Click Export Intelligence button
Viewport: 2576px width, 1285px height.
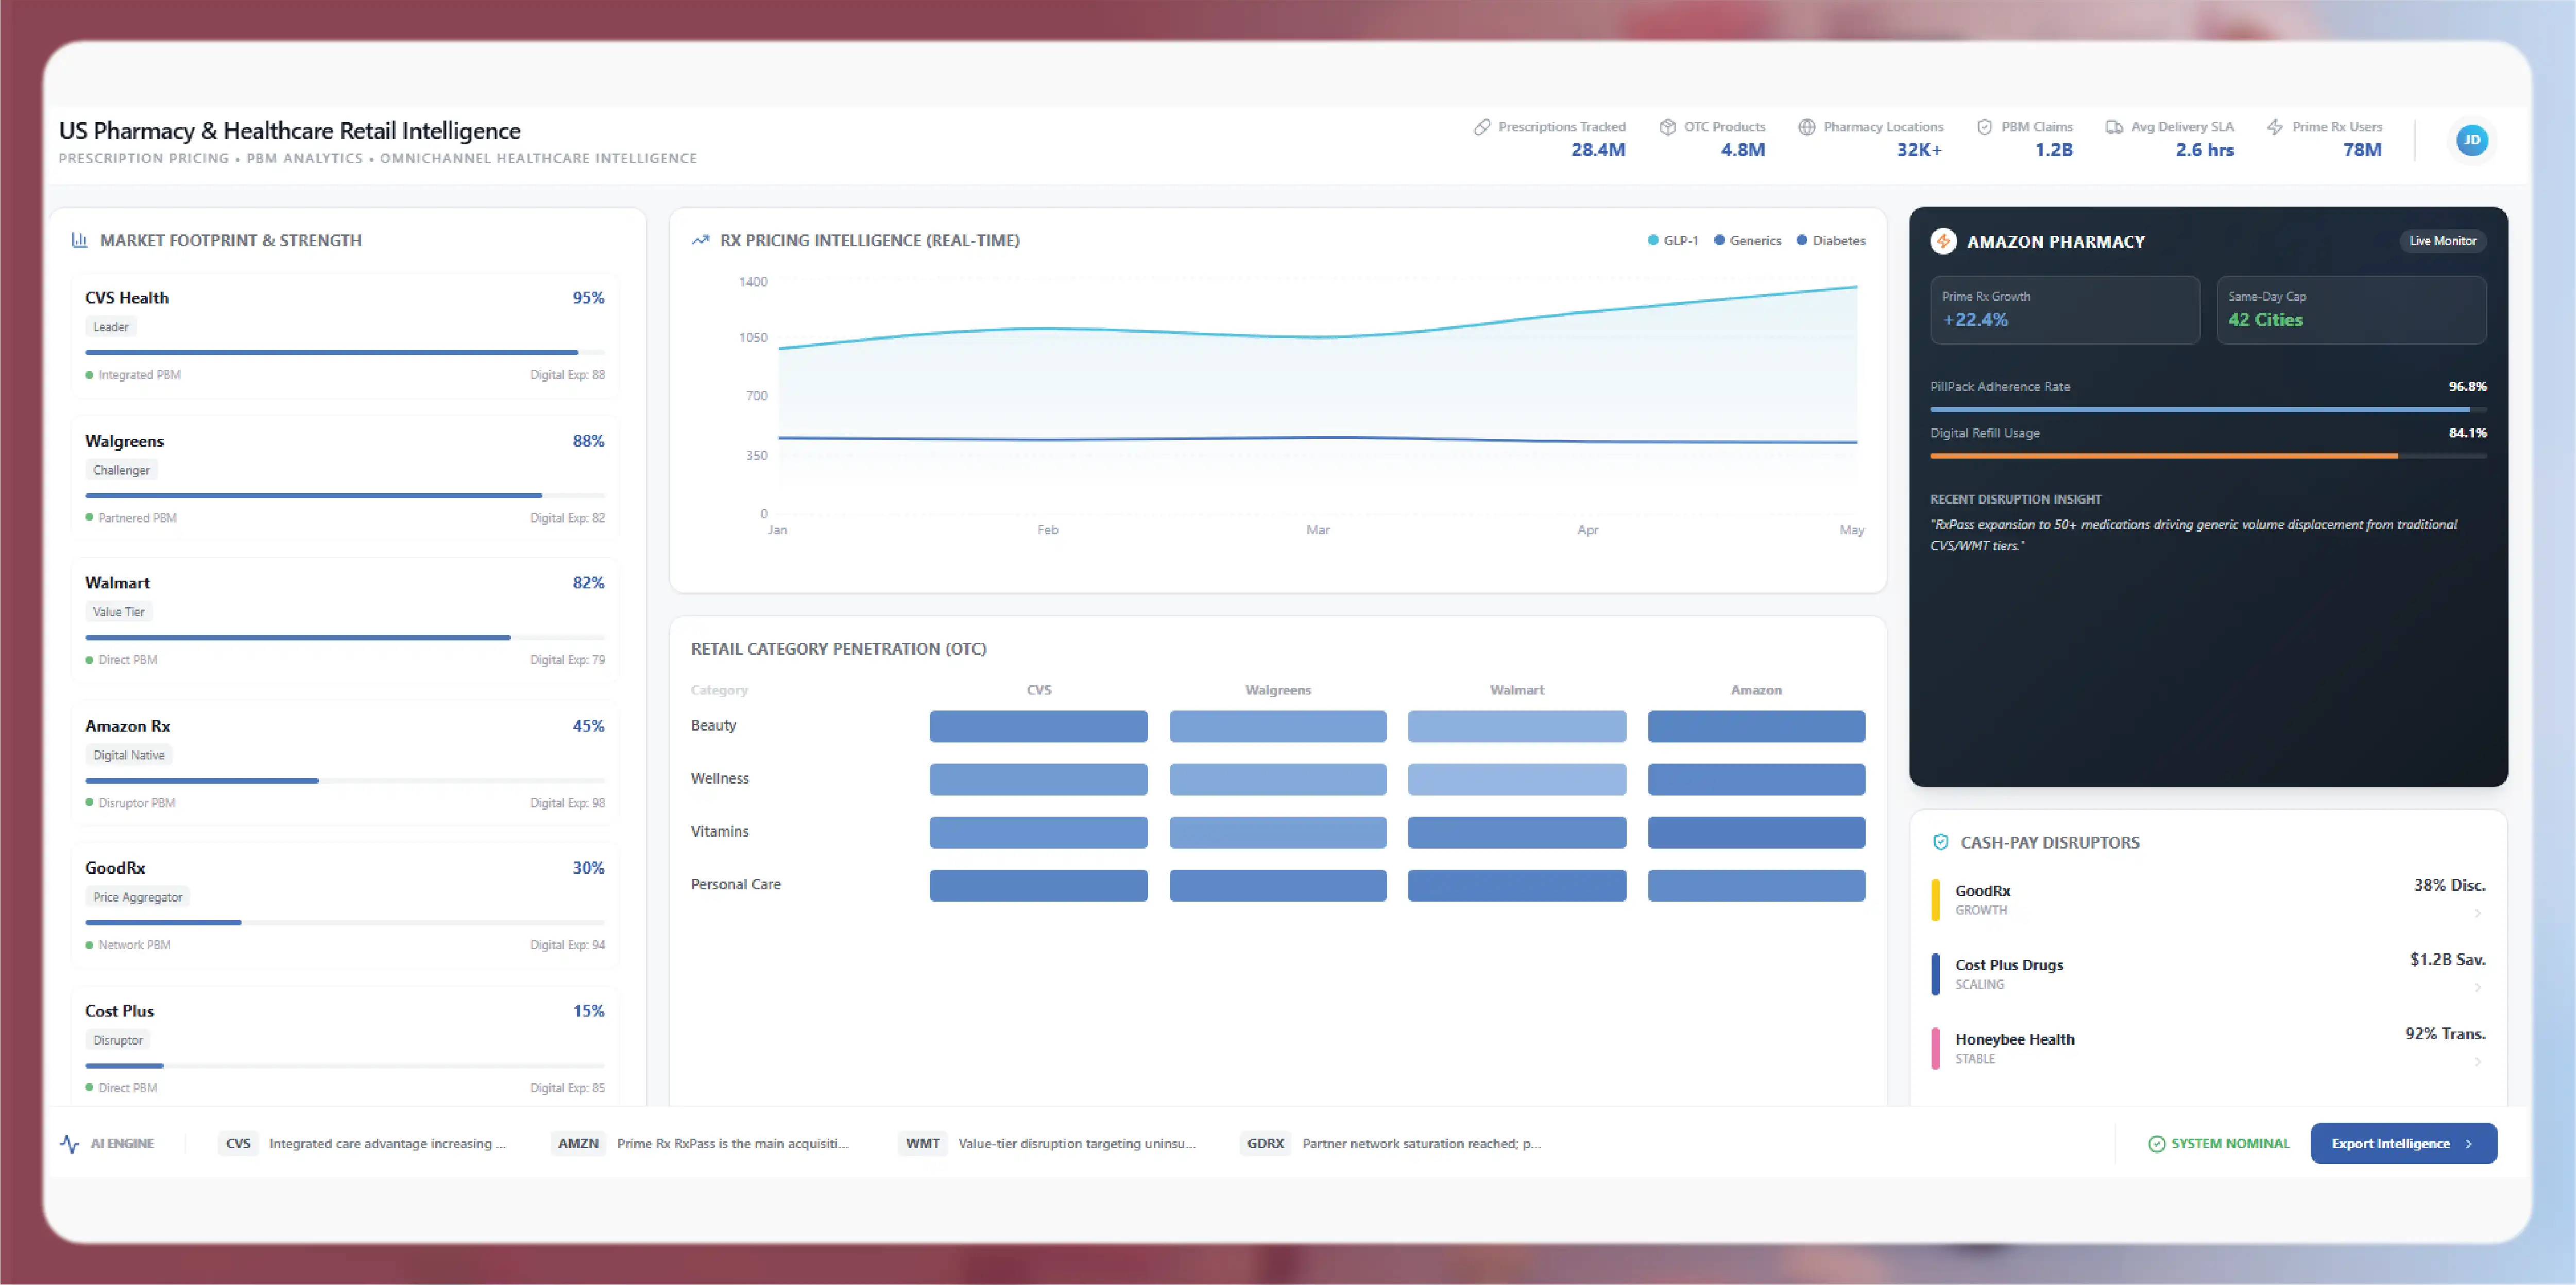[2403, 1143]
